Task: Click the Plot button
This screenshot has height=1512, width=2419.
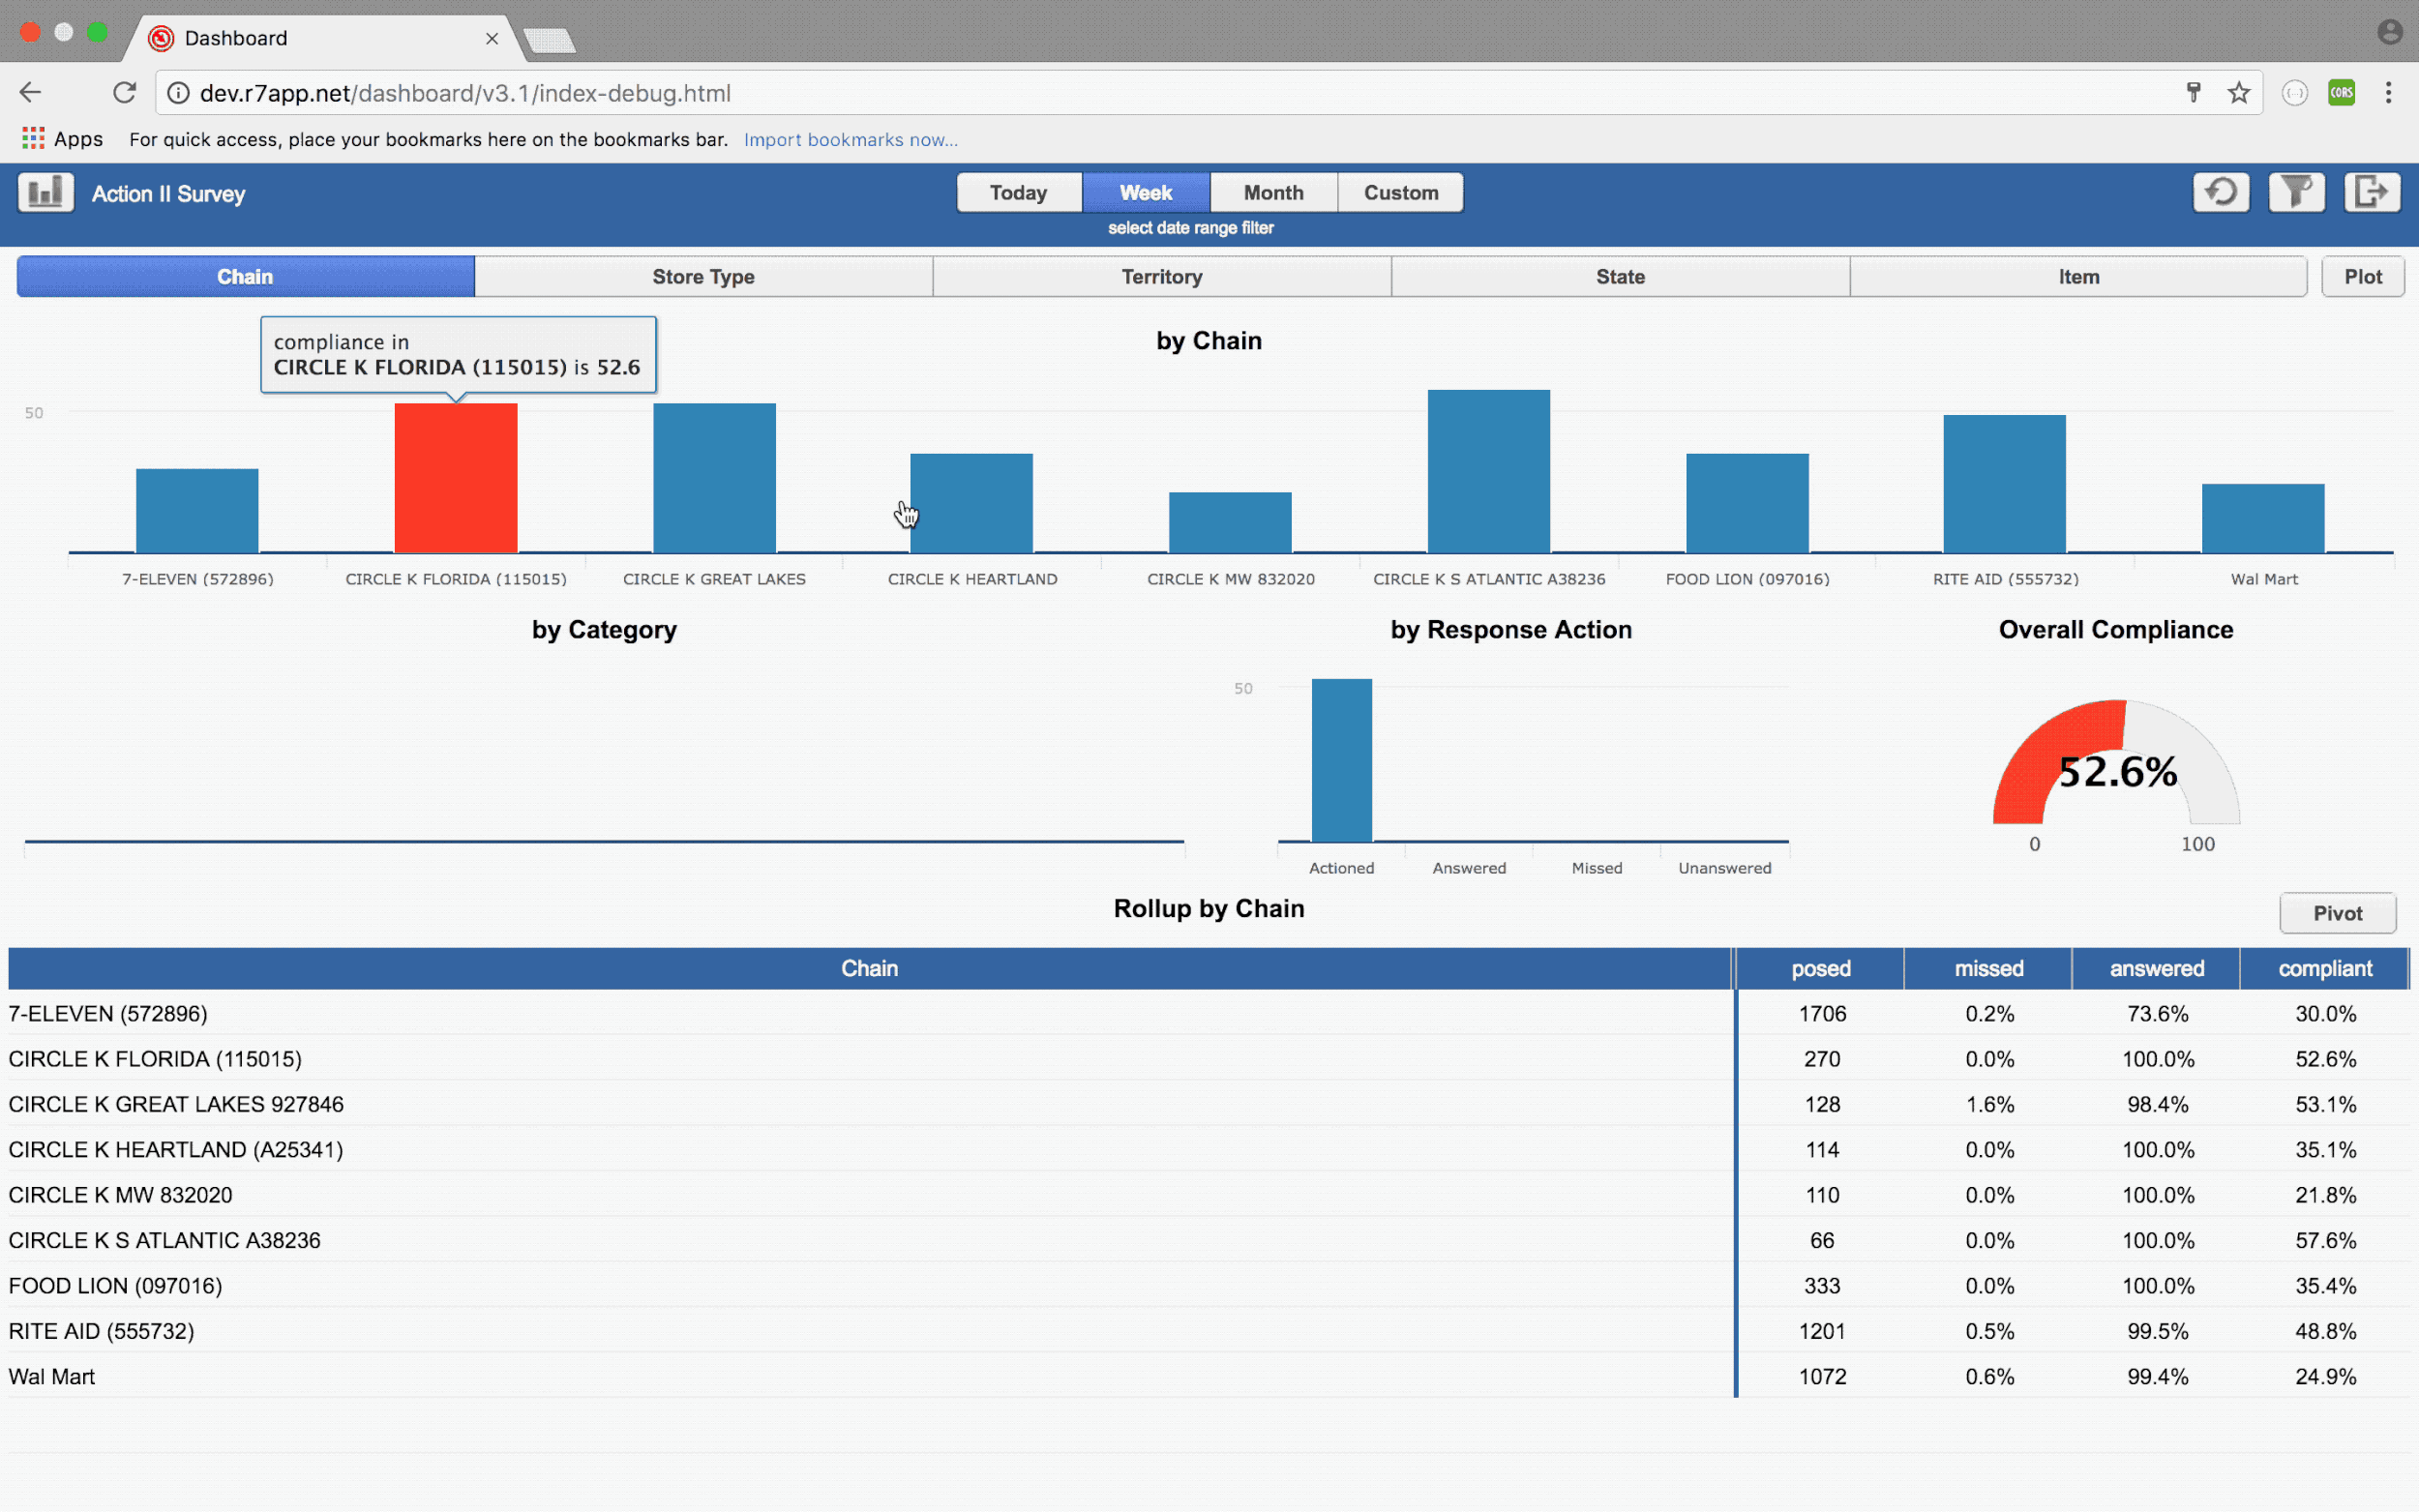Action: click(x=2362, y=276)
